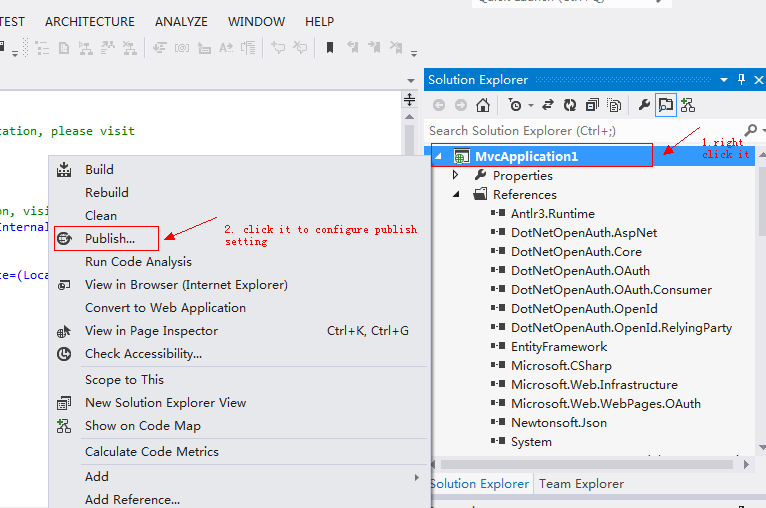Click the Collapse All icon
The height and width of the screenshot is (508, 766).
tap(592, 105)
